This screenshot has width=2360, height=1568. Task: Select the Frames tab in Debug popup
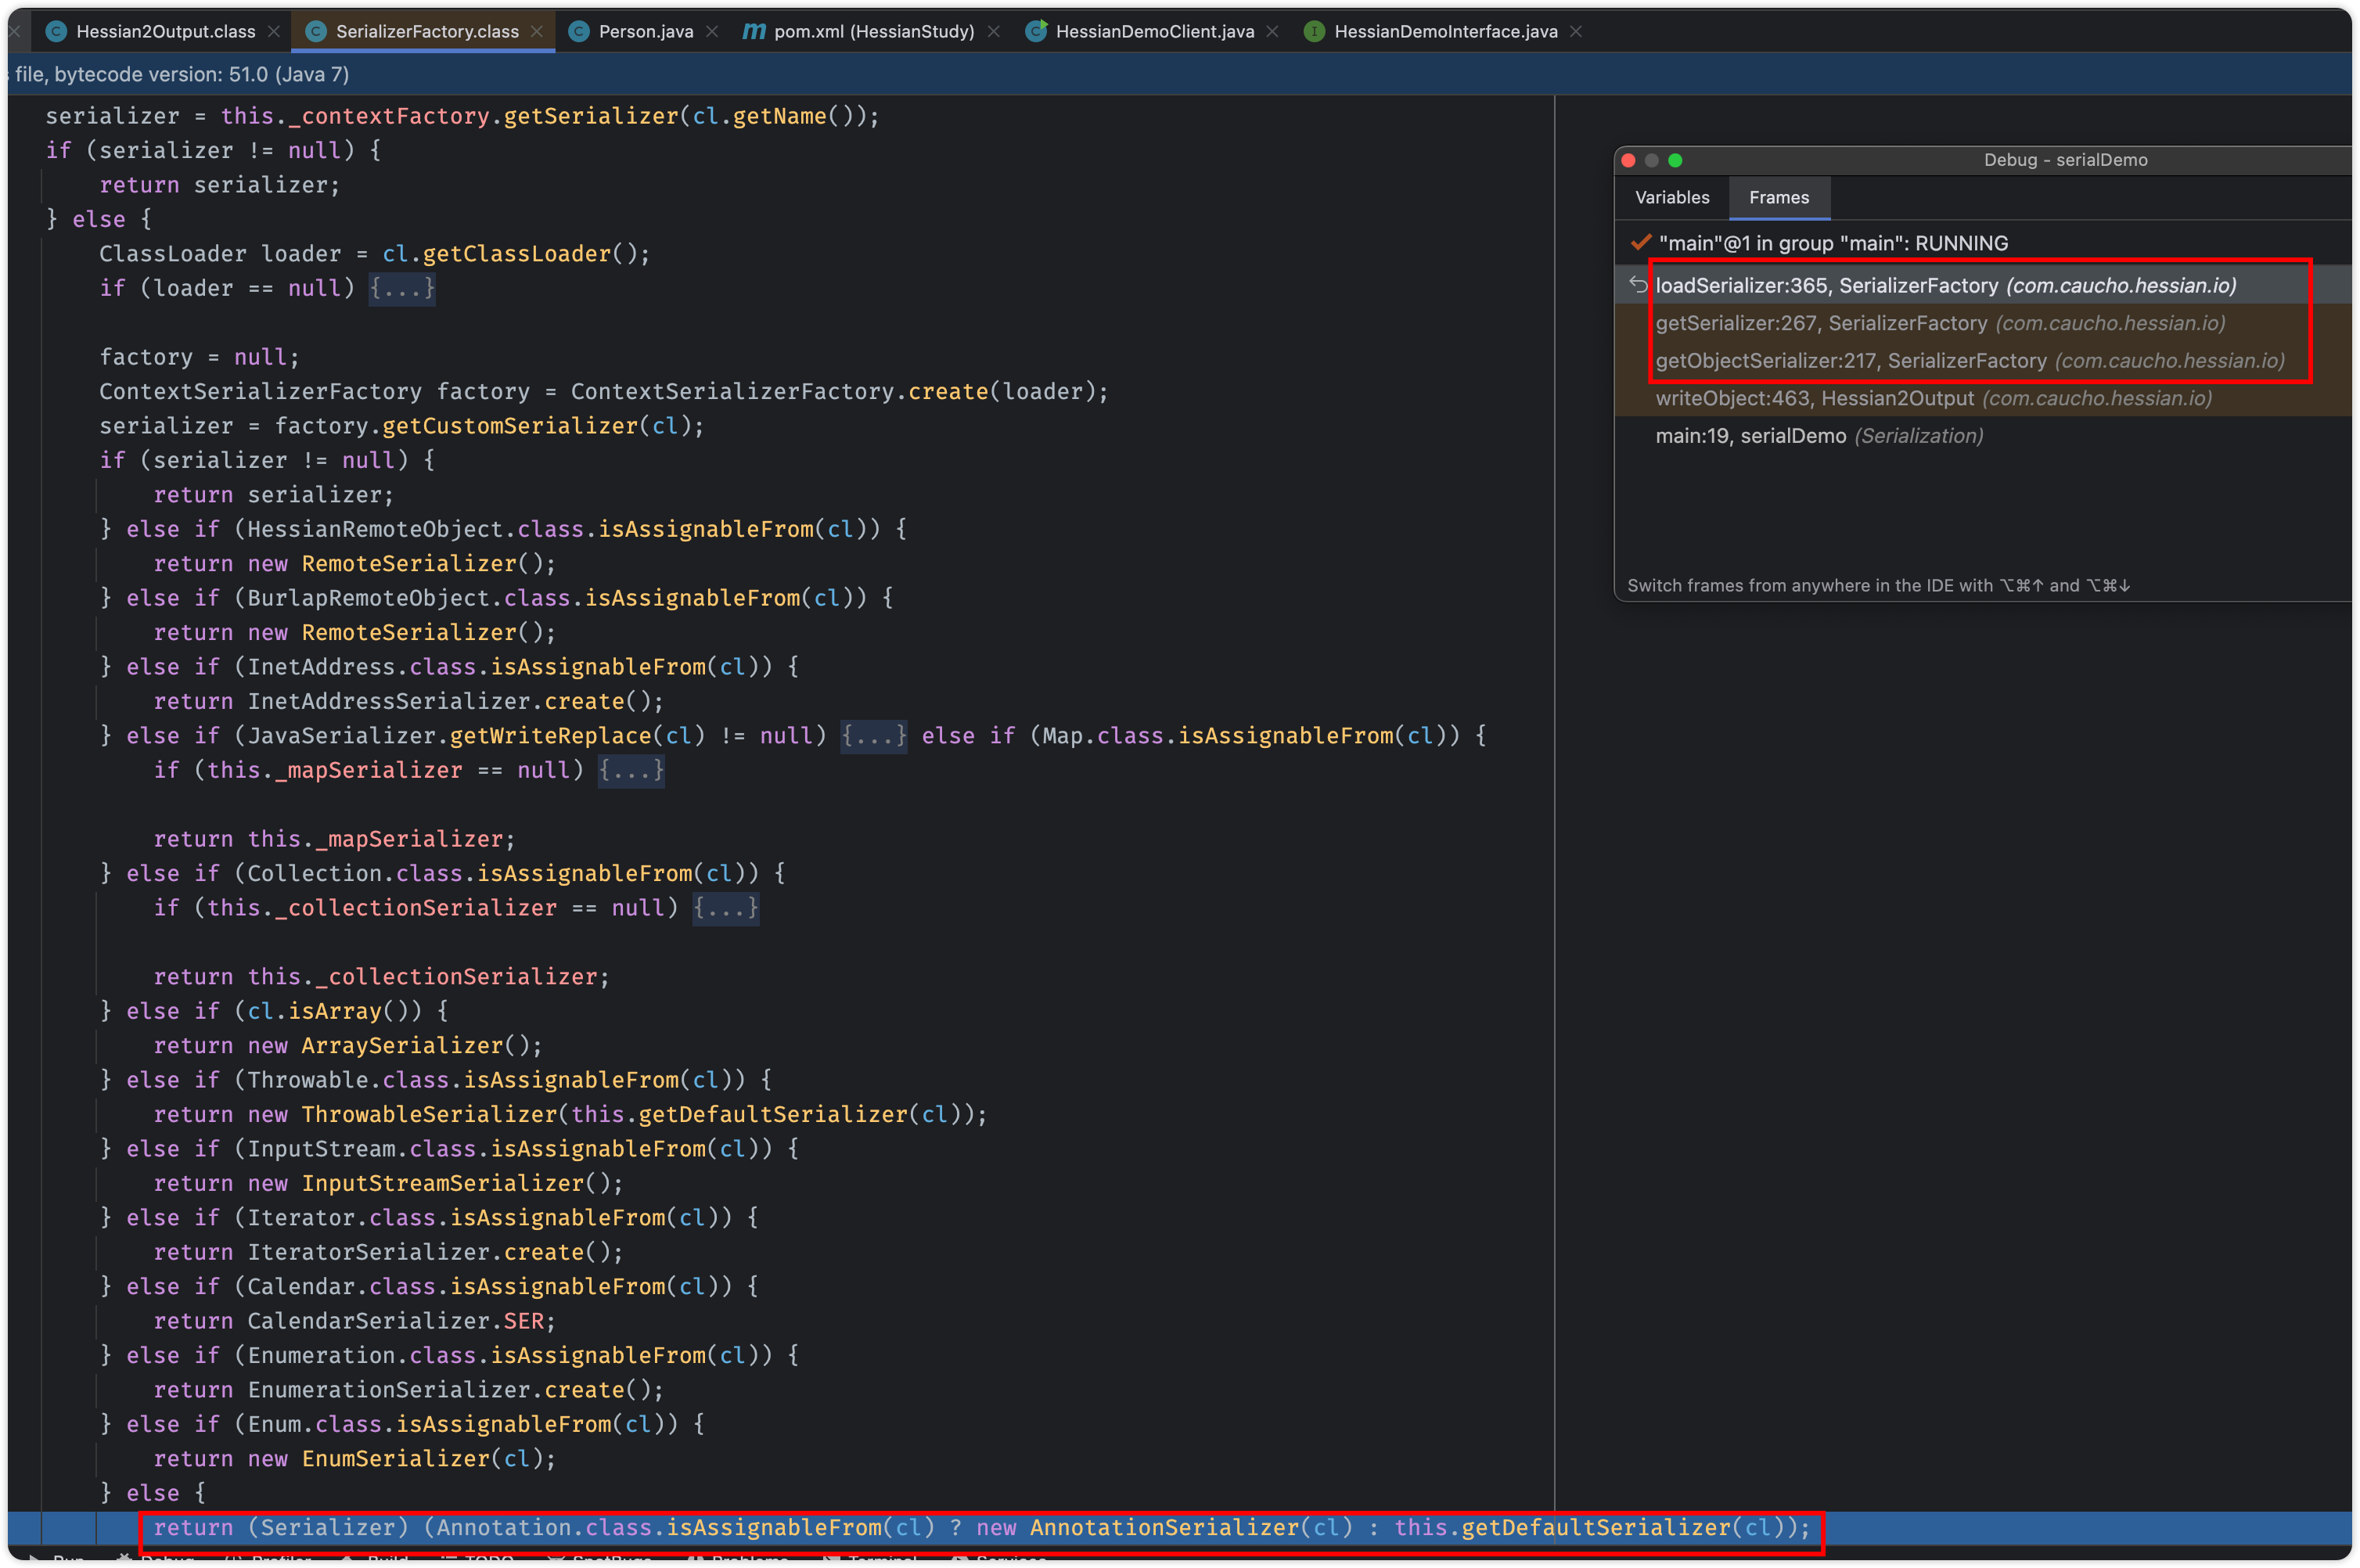pos(1778,197)
